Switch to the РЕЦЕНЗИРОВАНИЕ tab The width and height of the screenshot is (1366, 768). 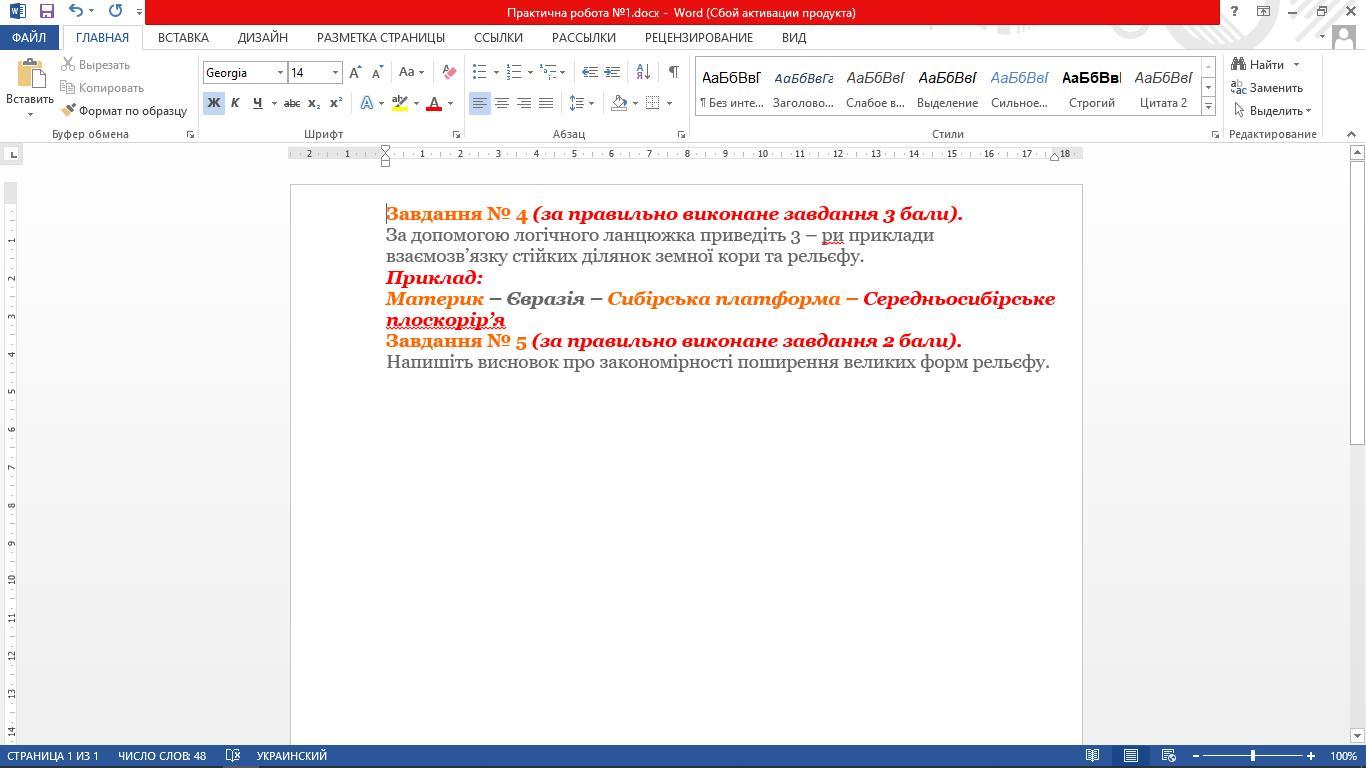coord(698,37)
